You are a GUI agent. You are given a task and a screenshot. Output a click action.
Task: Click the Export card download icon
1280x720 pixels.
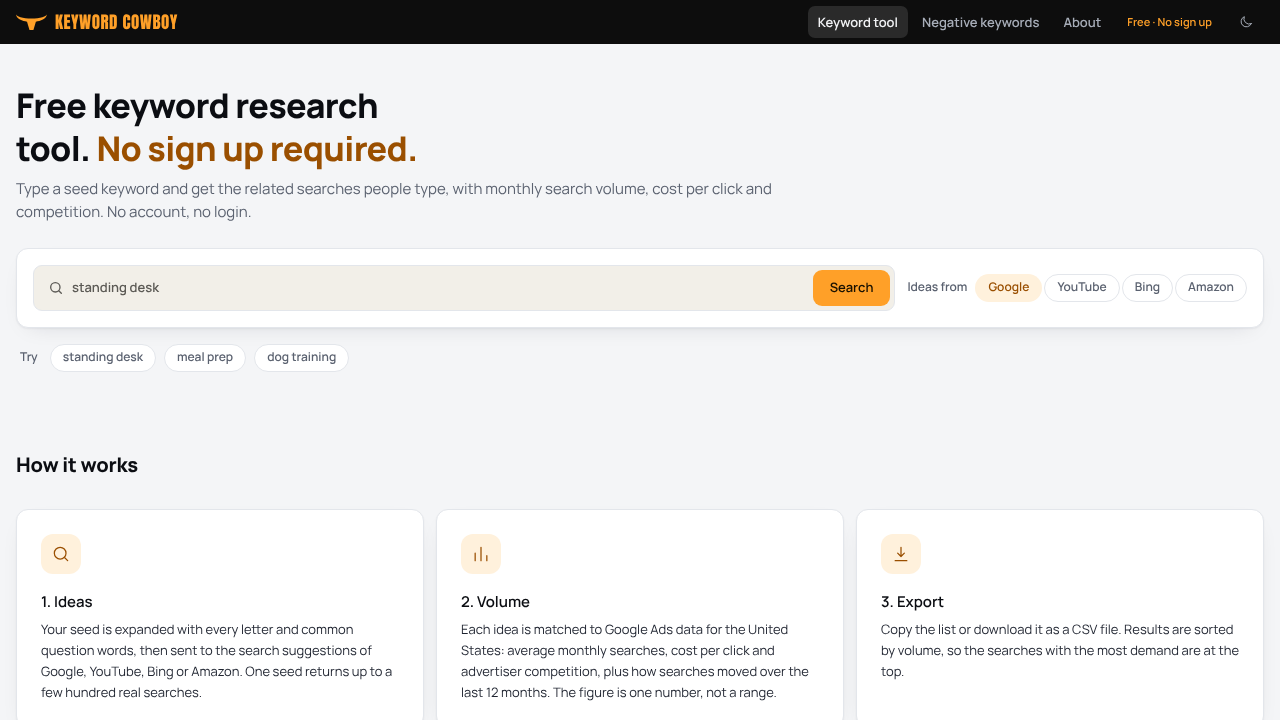tap(901, 554)
